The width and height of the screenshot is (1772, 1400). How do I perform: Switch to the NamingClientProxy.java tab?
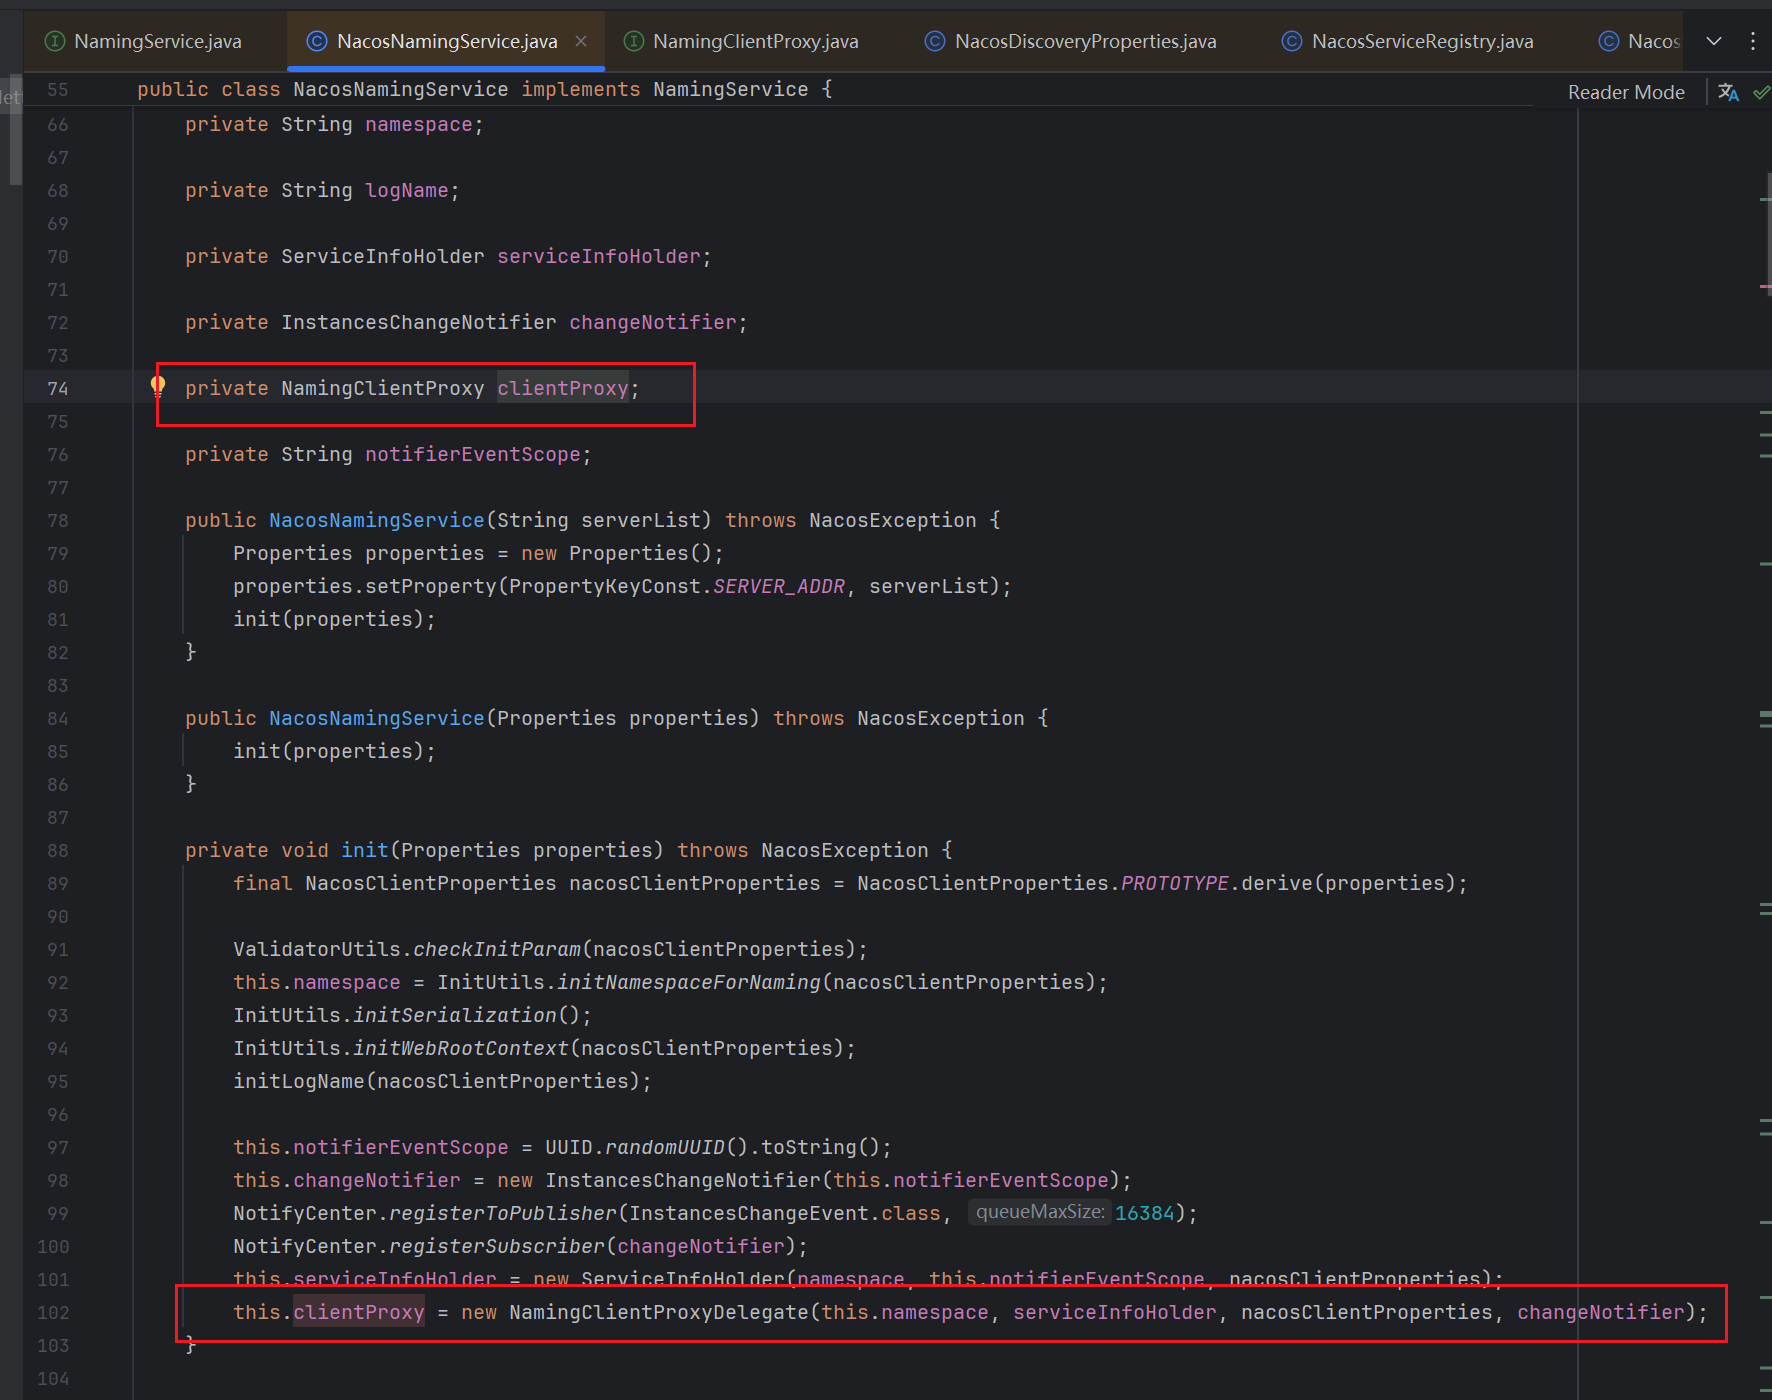point(755,41)
